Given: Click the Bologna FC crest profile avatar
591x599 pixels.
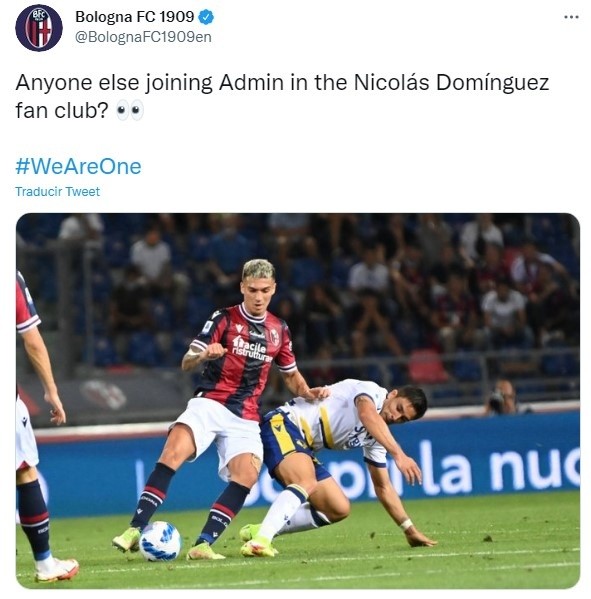Looking at the screenshot, I should tap(39, 28).
